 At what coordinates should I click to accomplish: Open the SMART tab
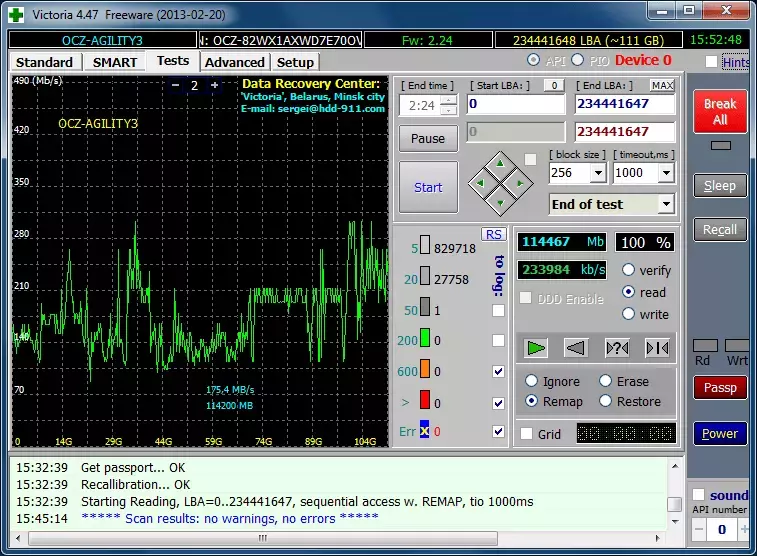[x=115, y=62]
